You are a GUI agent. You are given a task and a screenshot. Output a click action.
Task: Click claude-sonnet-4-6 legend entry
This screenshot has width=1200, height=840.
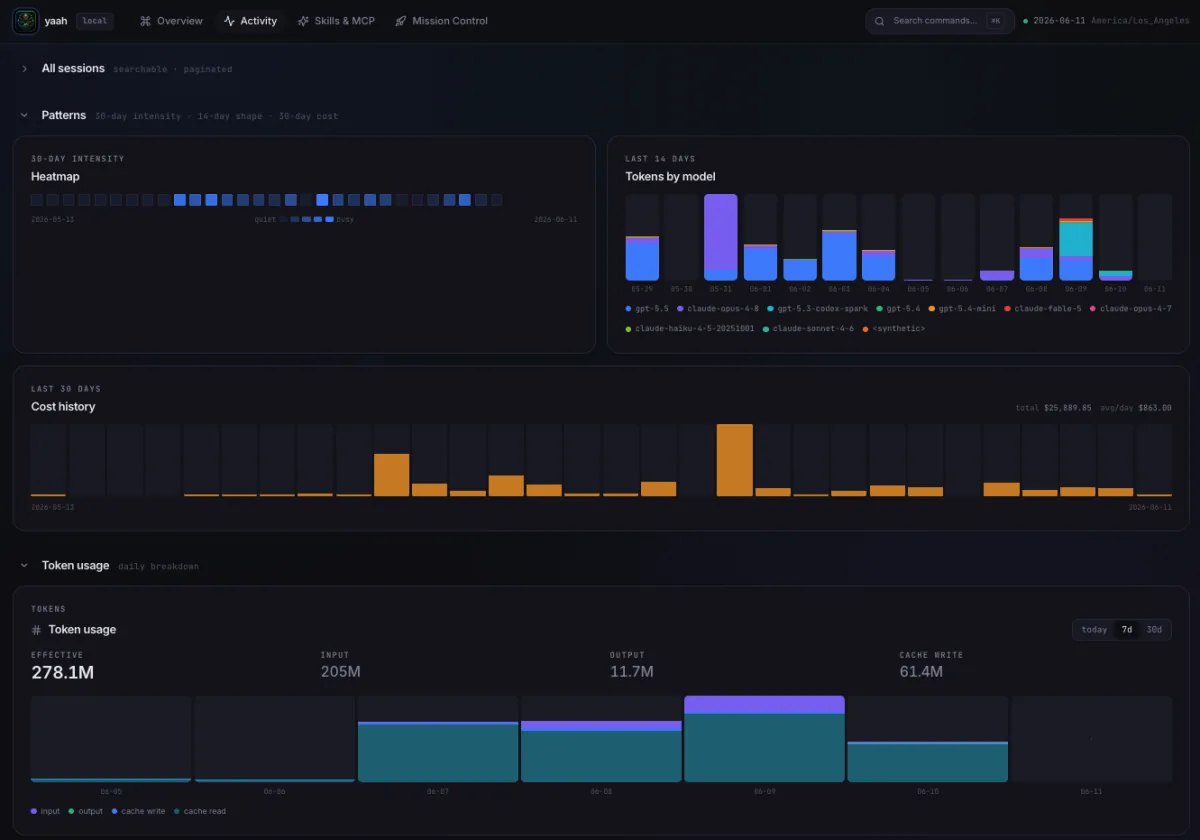(x=808, y=328)
